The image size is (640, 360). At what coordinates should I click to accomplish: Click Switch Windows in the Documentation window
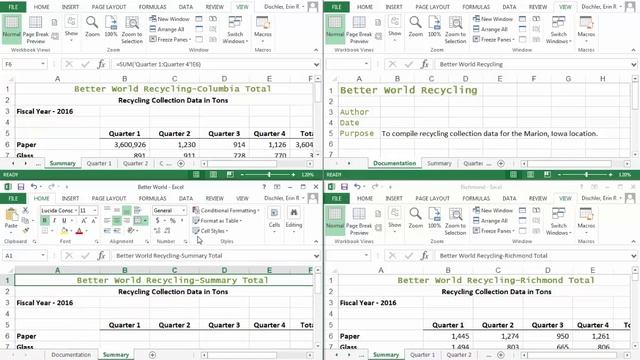(x=558, y=30)
